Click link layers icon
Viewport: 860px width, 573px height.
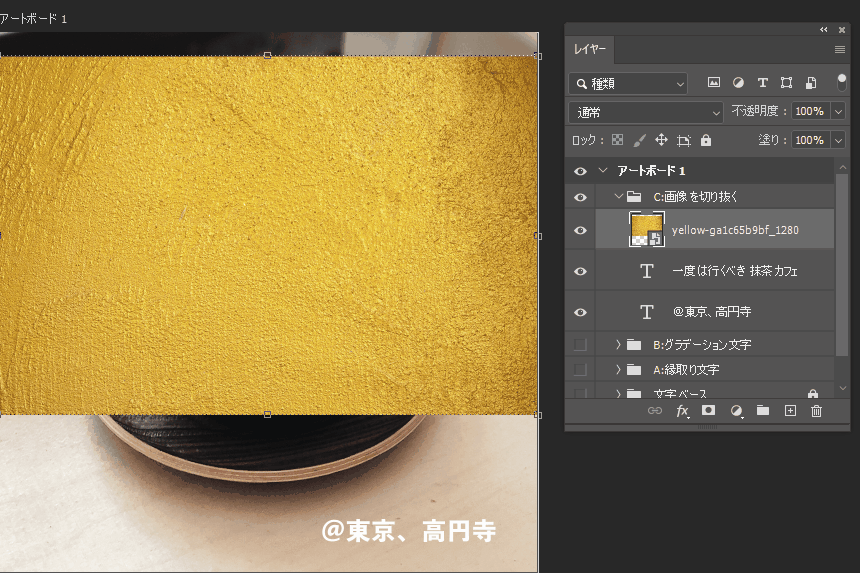point(655,411)
